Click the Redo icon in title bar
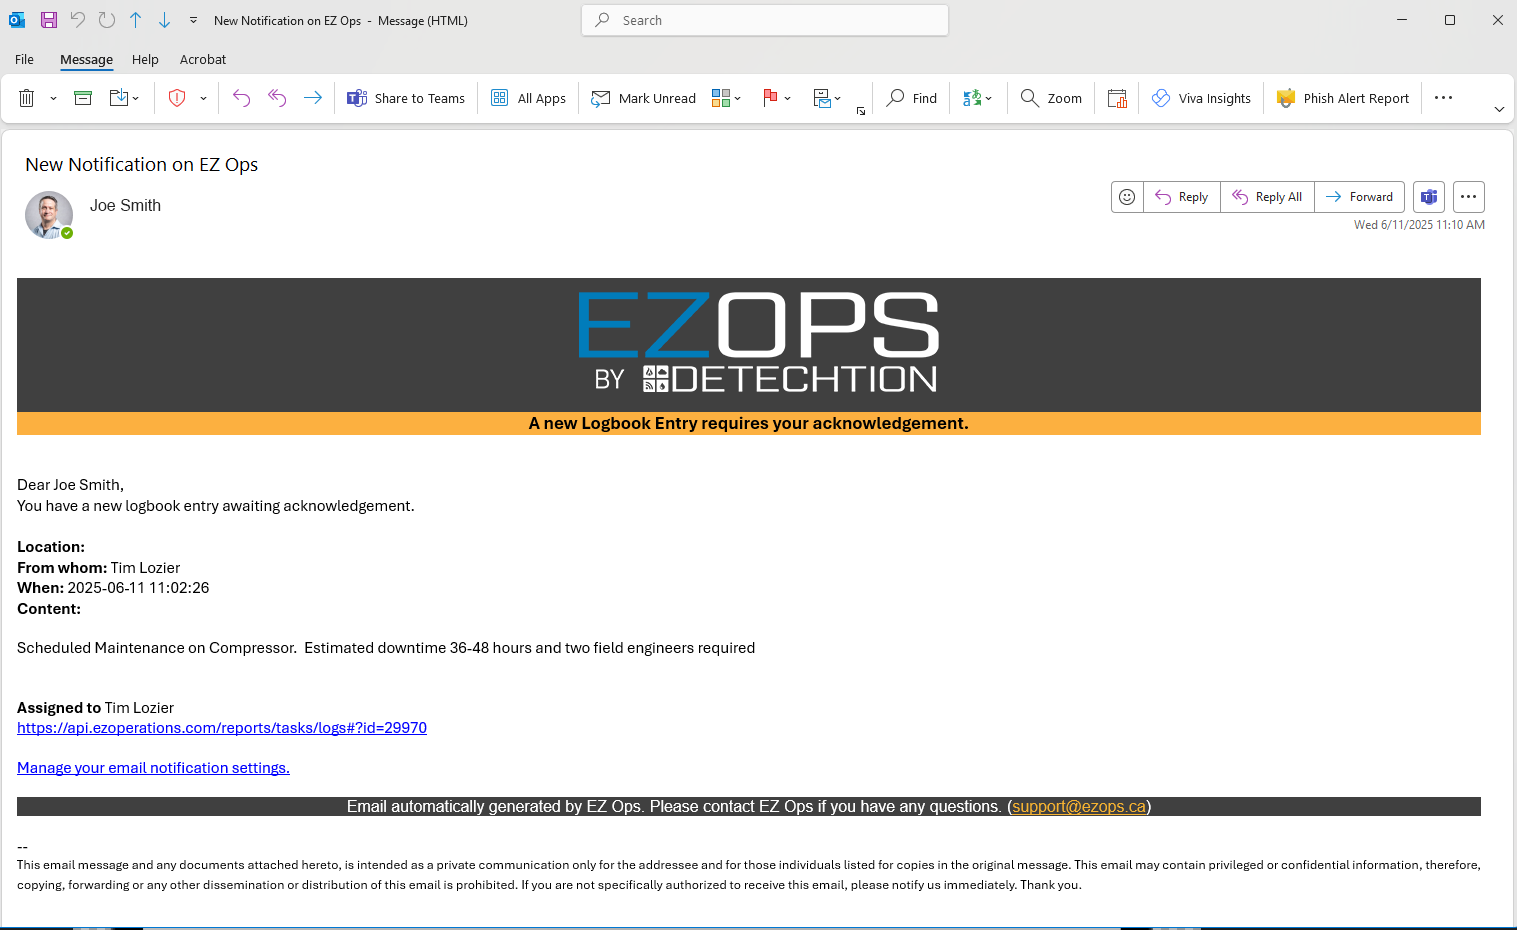 click(107, 20)
